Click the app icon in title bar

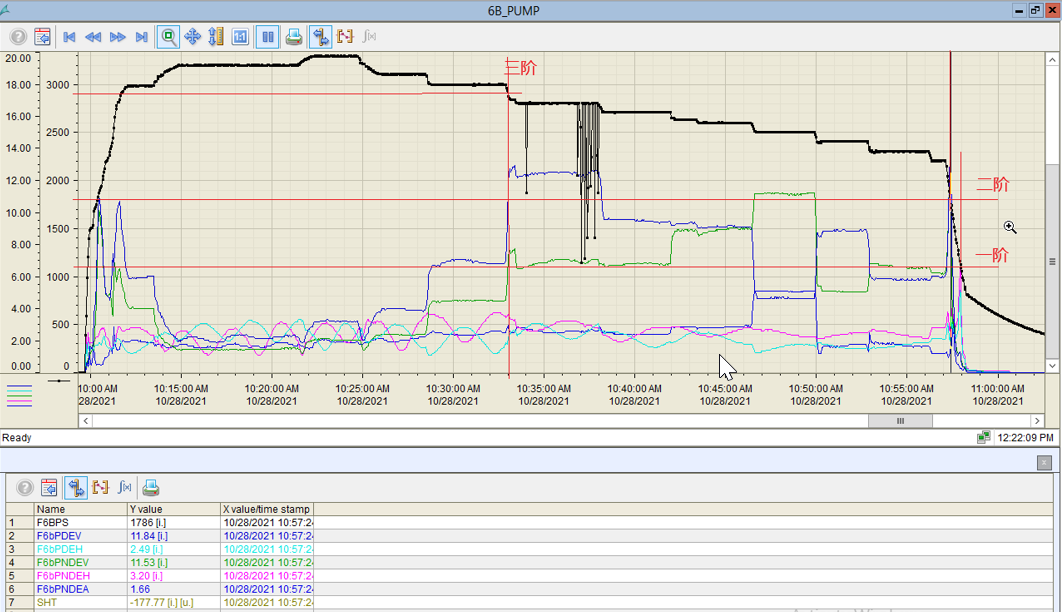click(5, 10)
